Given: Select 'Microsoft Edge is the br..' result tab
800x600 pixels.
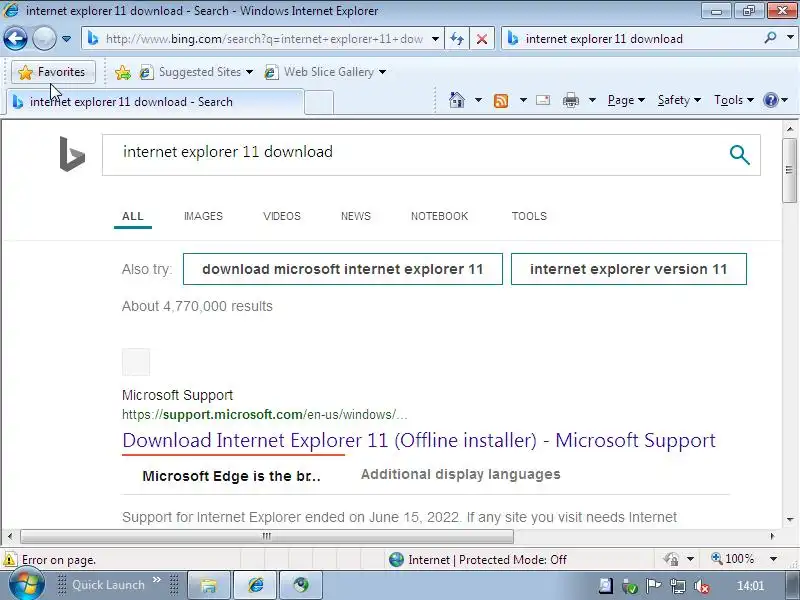Looking at the screenshot, I should click(x=231, y=476).
